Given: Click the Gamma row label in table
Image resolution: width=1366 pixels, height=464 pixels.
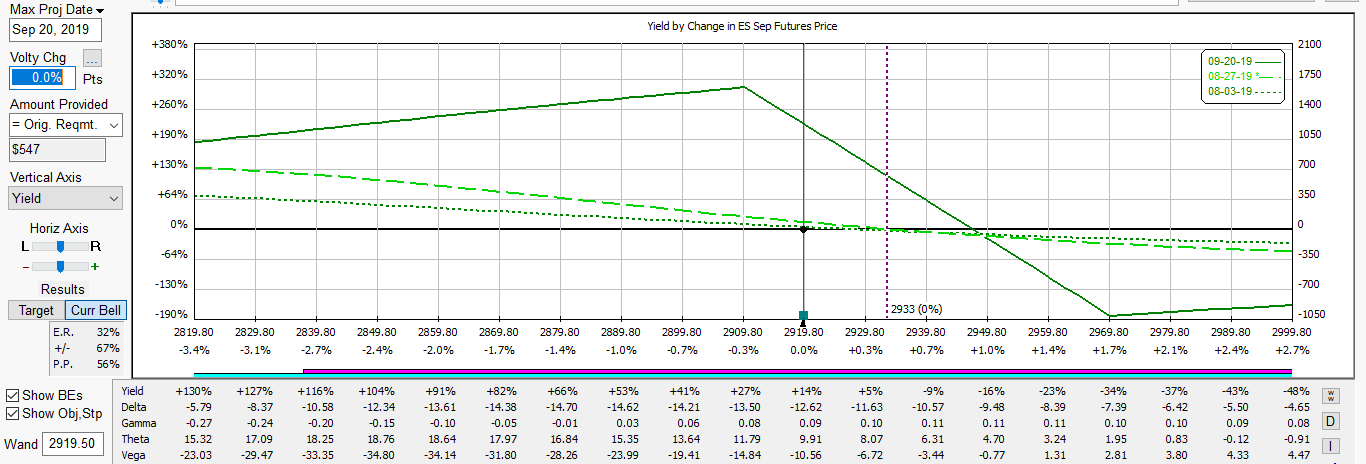Looking at the screenshot, I should [x=138, y=423].
